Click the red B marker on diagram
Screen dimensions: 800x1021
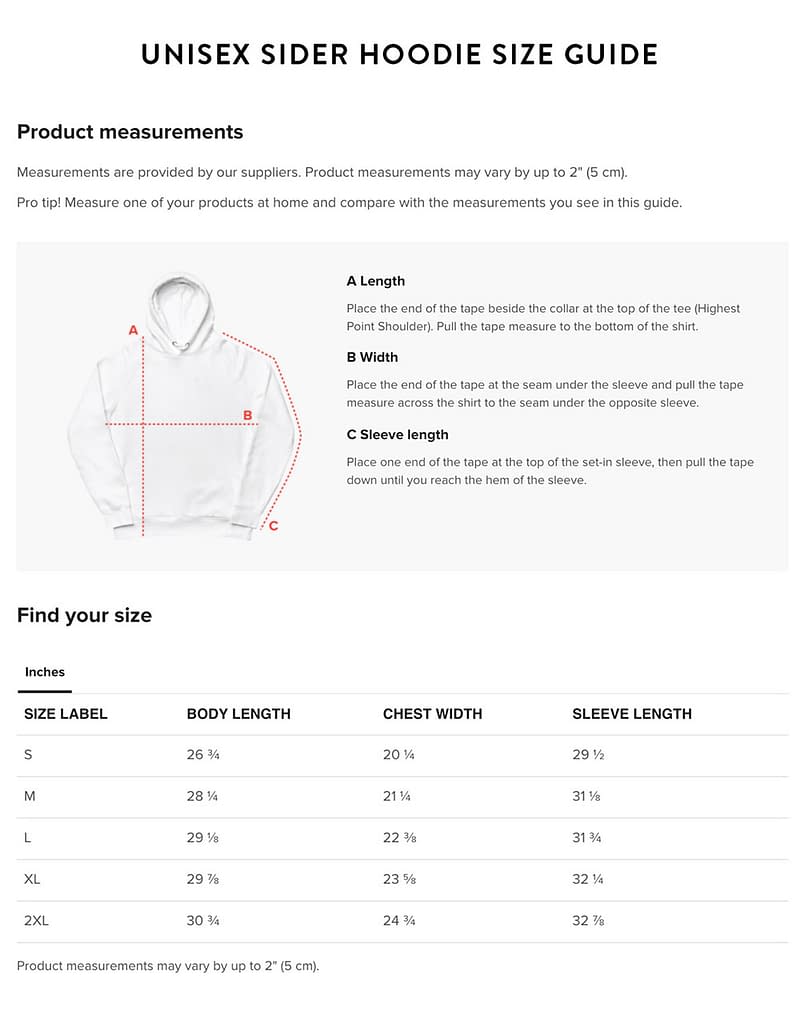pos(247,415)
